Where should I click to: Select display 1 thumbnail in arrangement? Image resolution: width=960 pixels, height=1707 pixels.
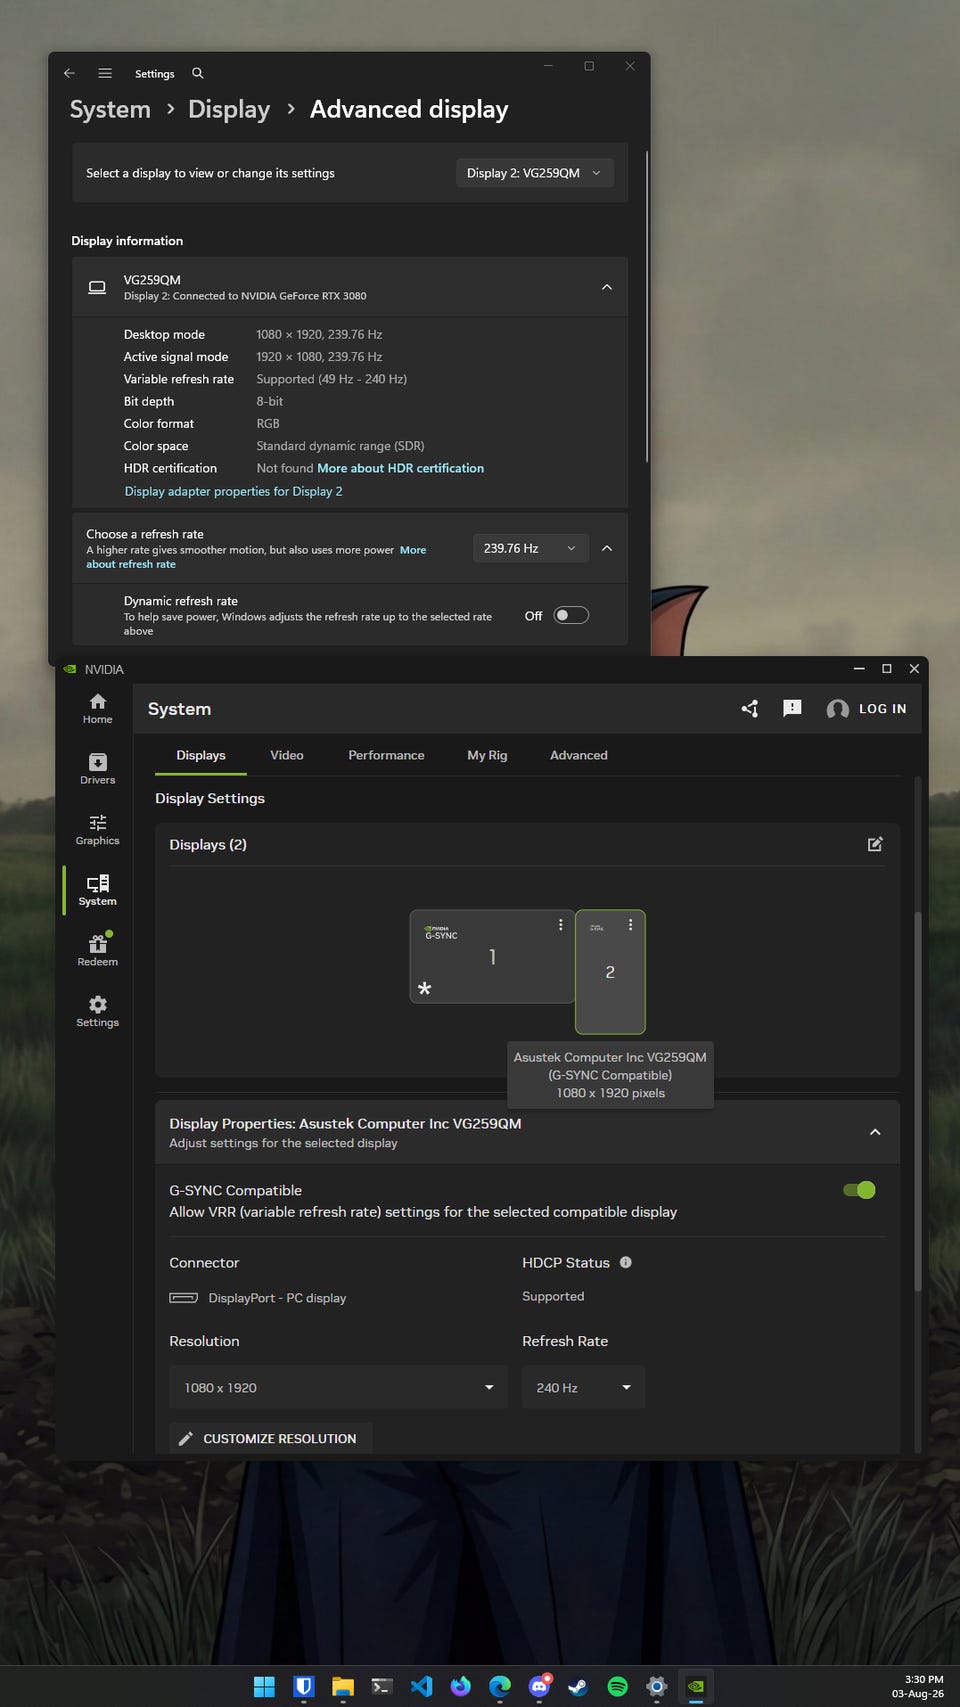pos(492,956)
